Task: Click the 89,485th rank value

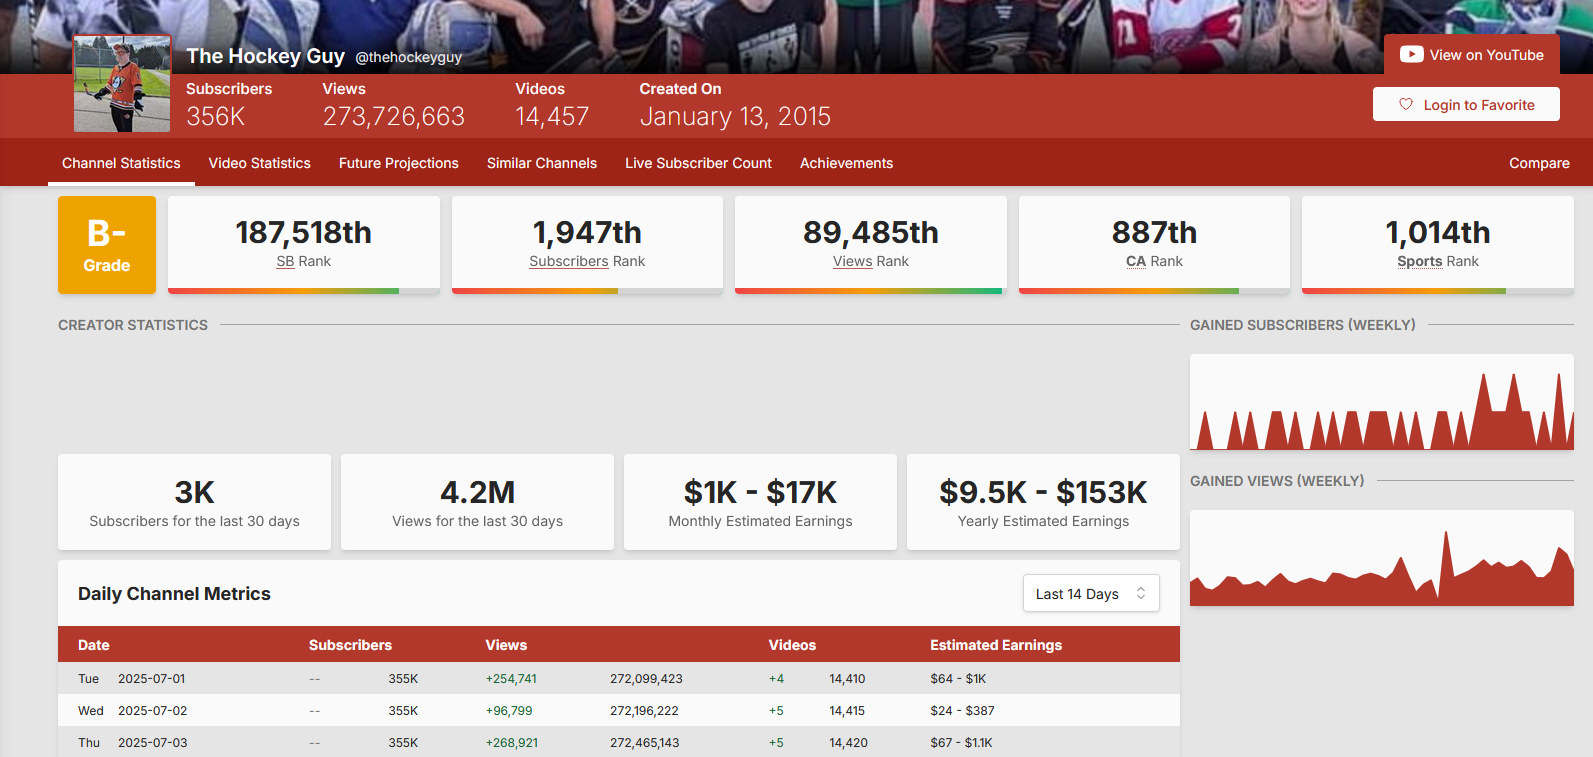Action: [870, 232]
